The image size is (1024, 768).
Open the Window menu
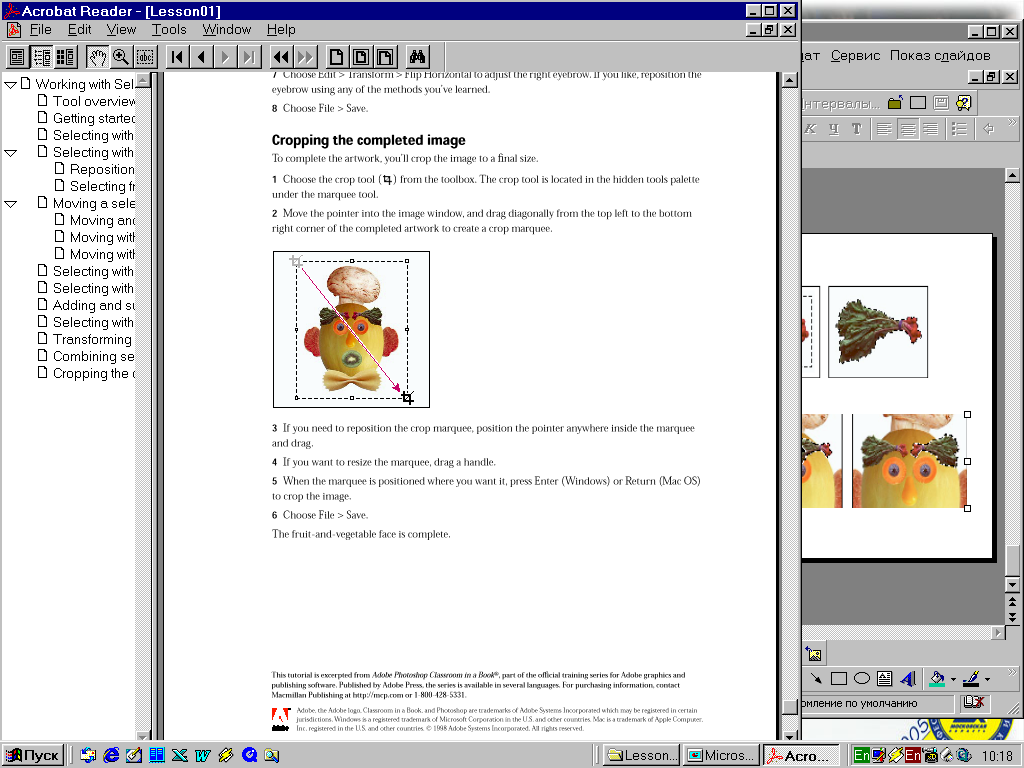pos(227,29)
